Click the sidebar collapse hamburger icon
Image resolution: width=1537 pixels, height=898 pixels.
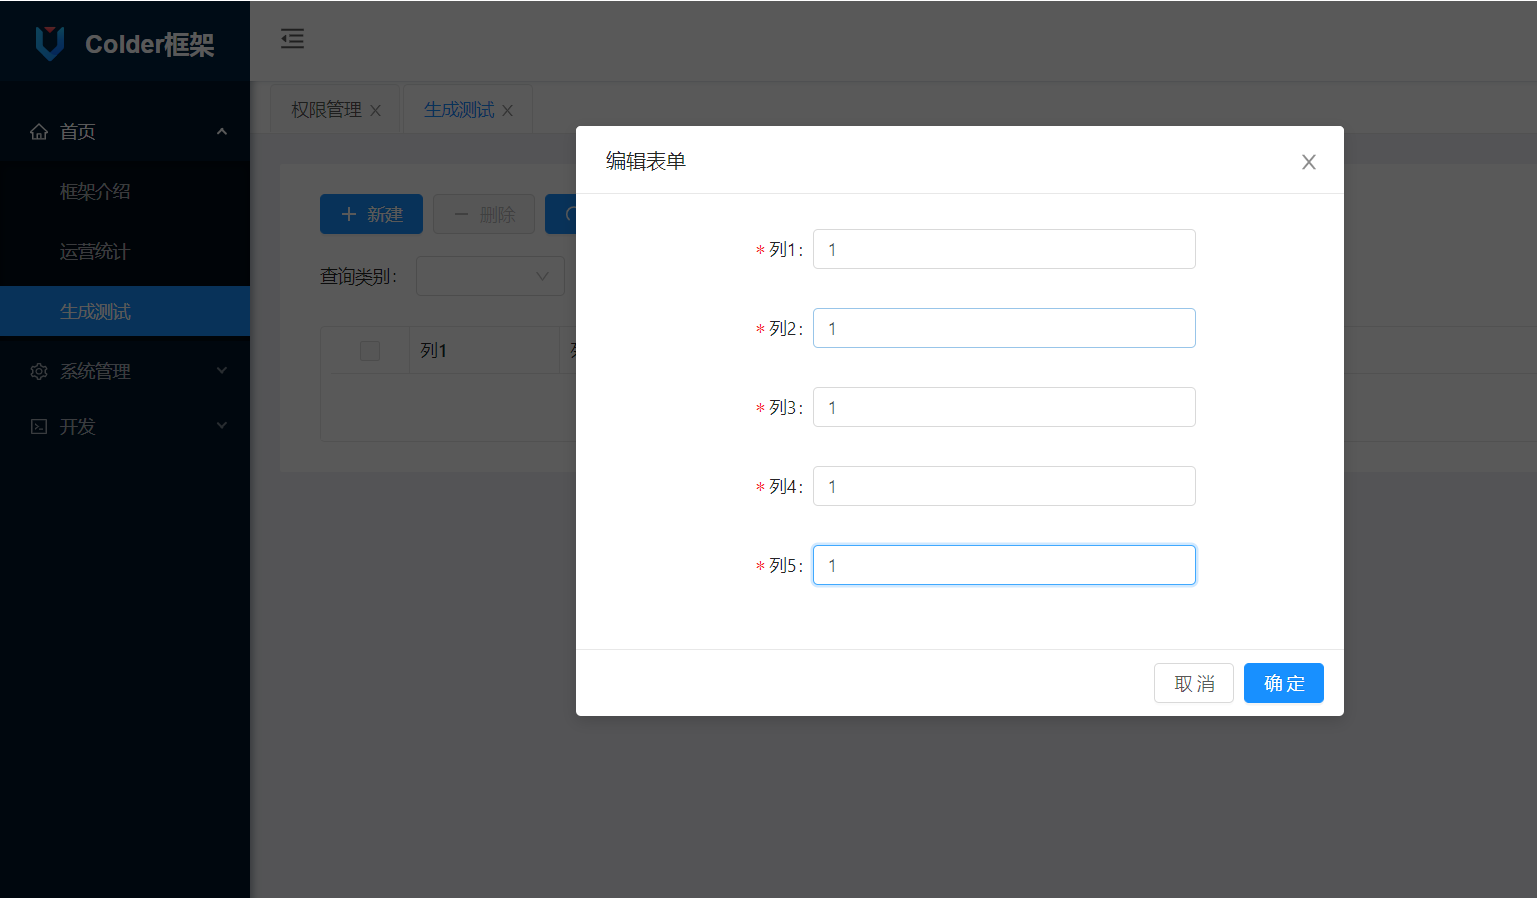292,39
